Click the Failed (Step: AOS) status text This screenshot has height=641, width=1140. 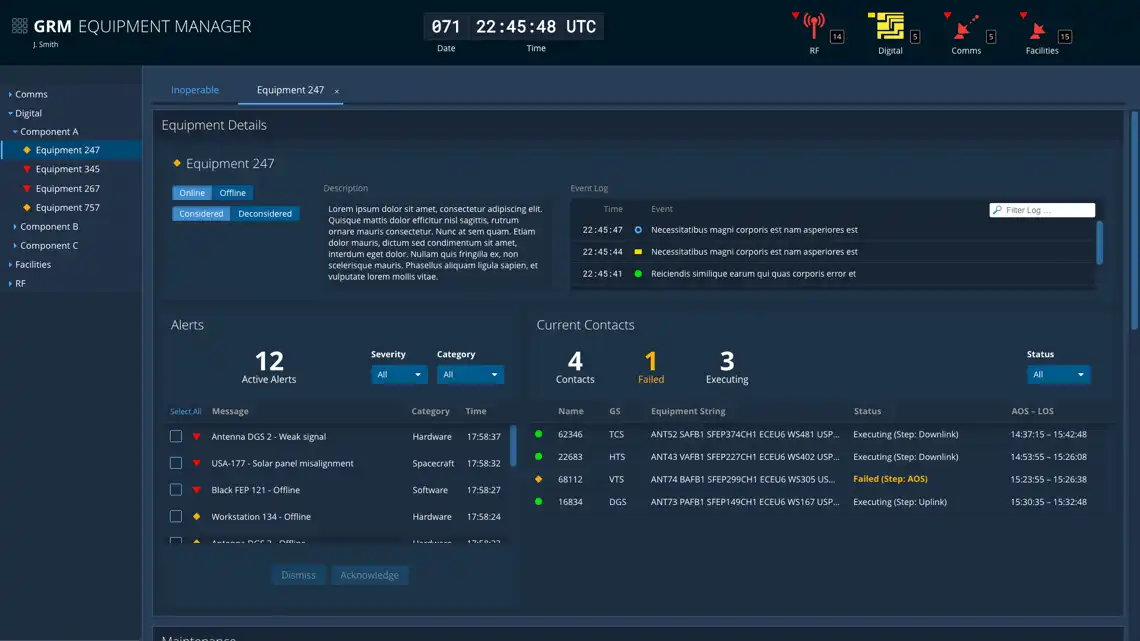(x=890, y=479)
